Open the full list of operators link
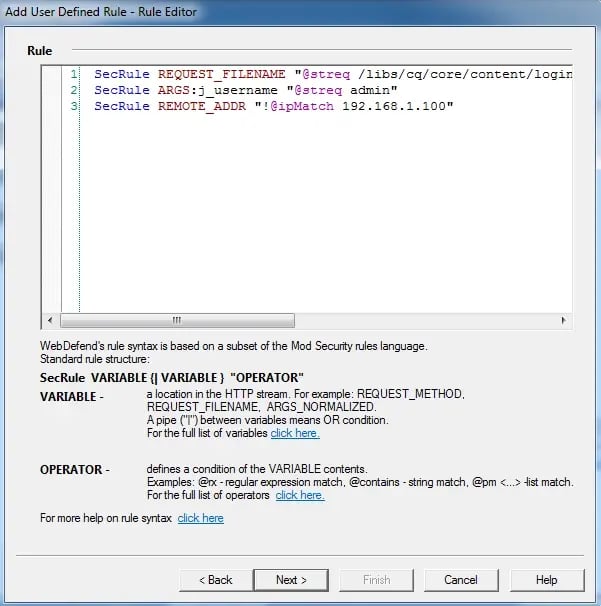The width and height of the screenshot is (601, 606). point(300,495)
